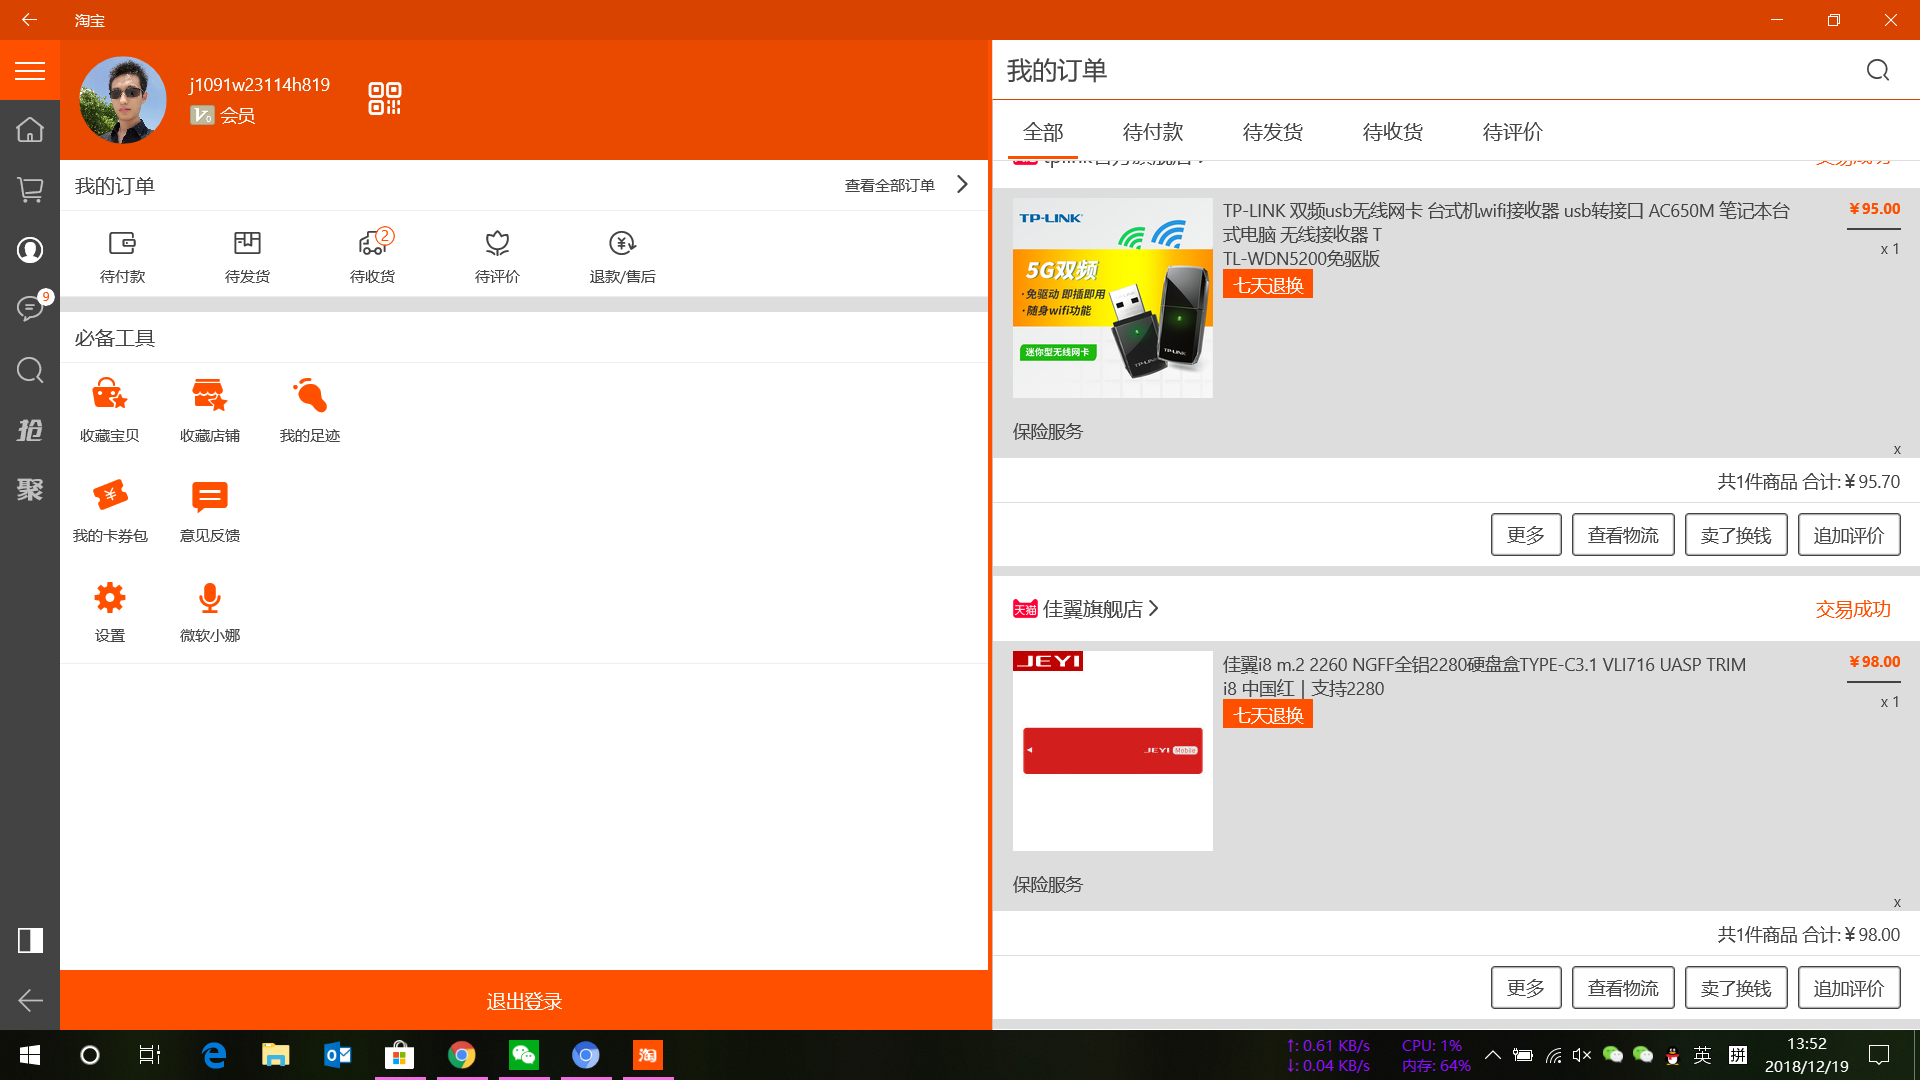Open the Windows Start menu
Image resolution: width=1920 pixels, height=1080 pixels.
pos(29,1055)
